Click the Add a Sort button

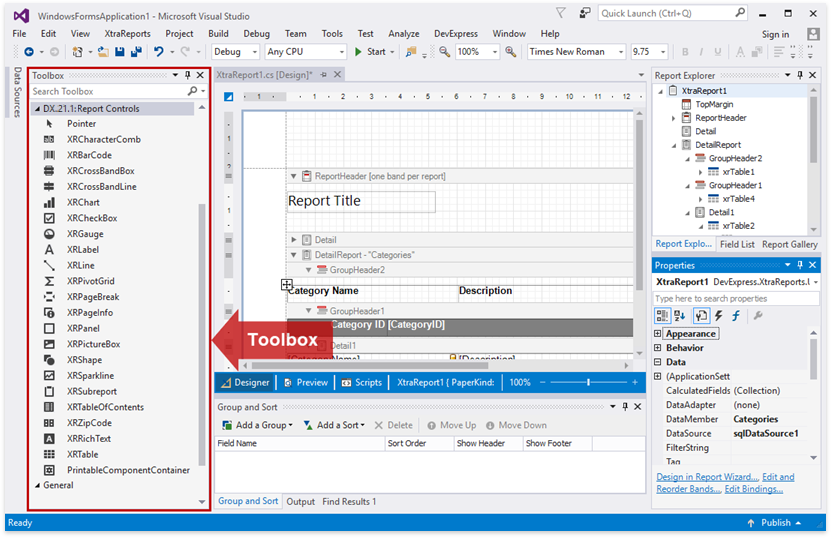pyautogui.click(x=334, y=425)
